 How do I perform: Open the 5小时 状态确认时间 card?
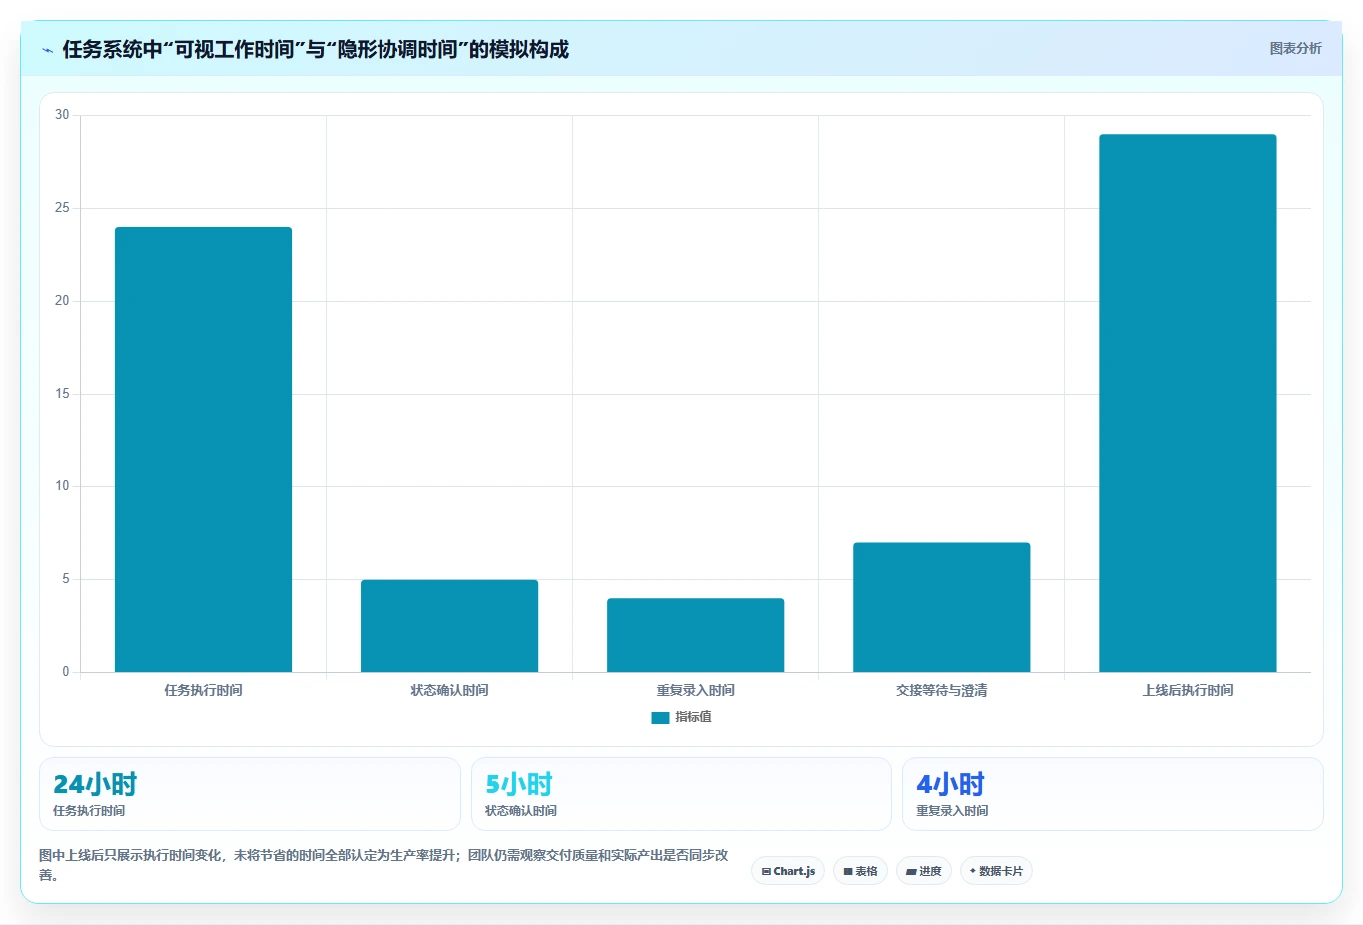(x=681, y=794)
